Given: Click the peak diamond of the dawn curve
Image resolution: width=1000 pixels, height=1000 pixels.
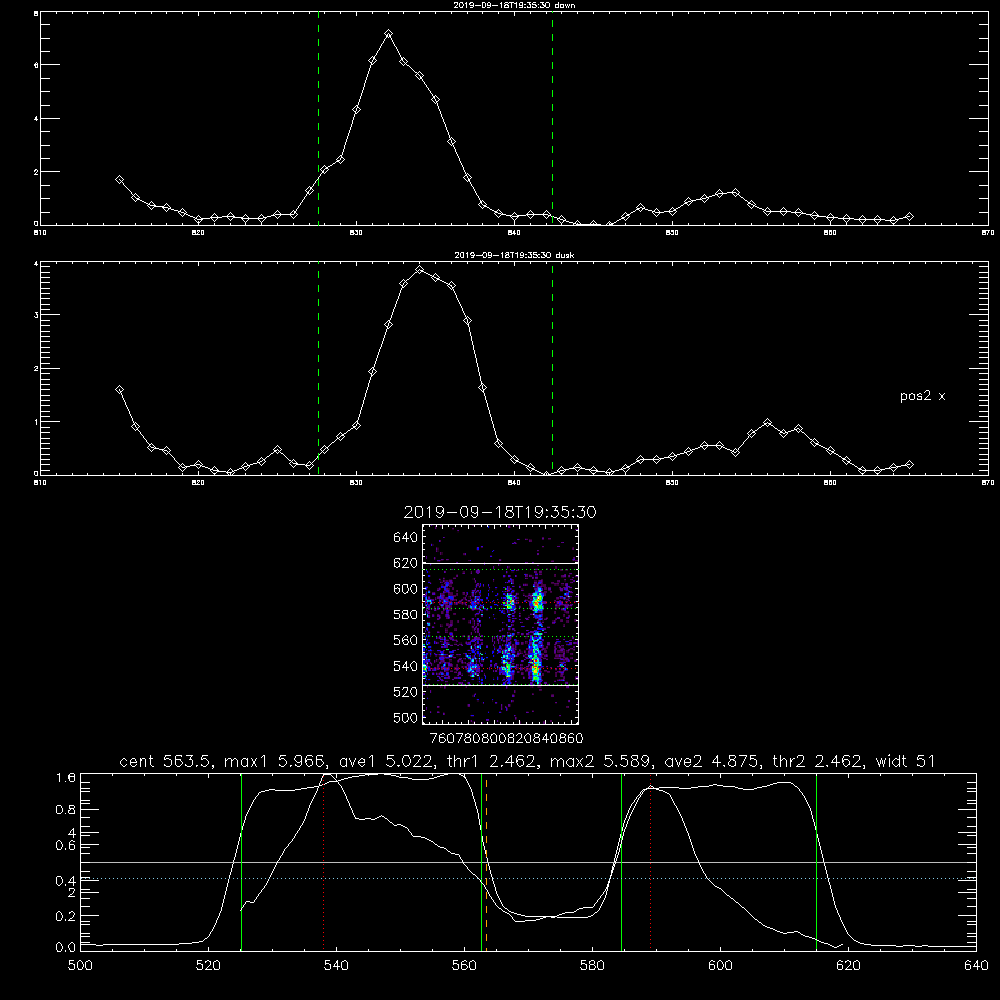Looking at the screenshot, I should click(388, 33).
